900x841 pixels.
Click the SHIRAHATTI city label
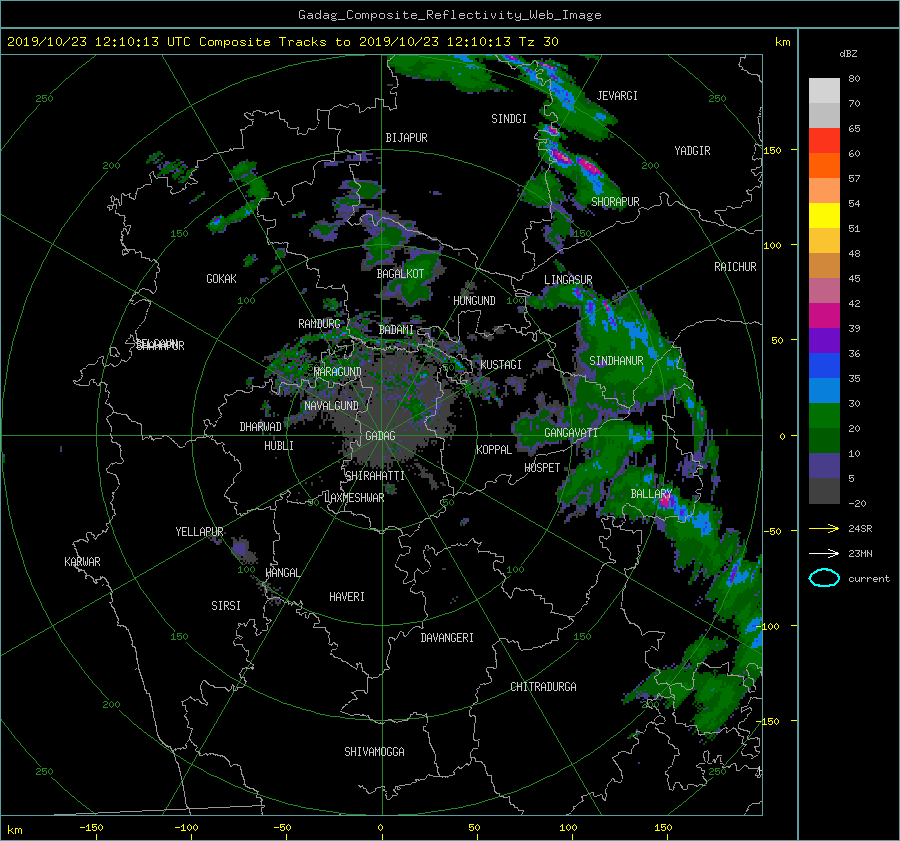click(x=375, y=475)
